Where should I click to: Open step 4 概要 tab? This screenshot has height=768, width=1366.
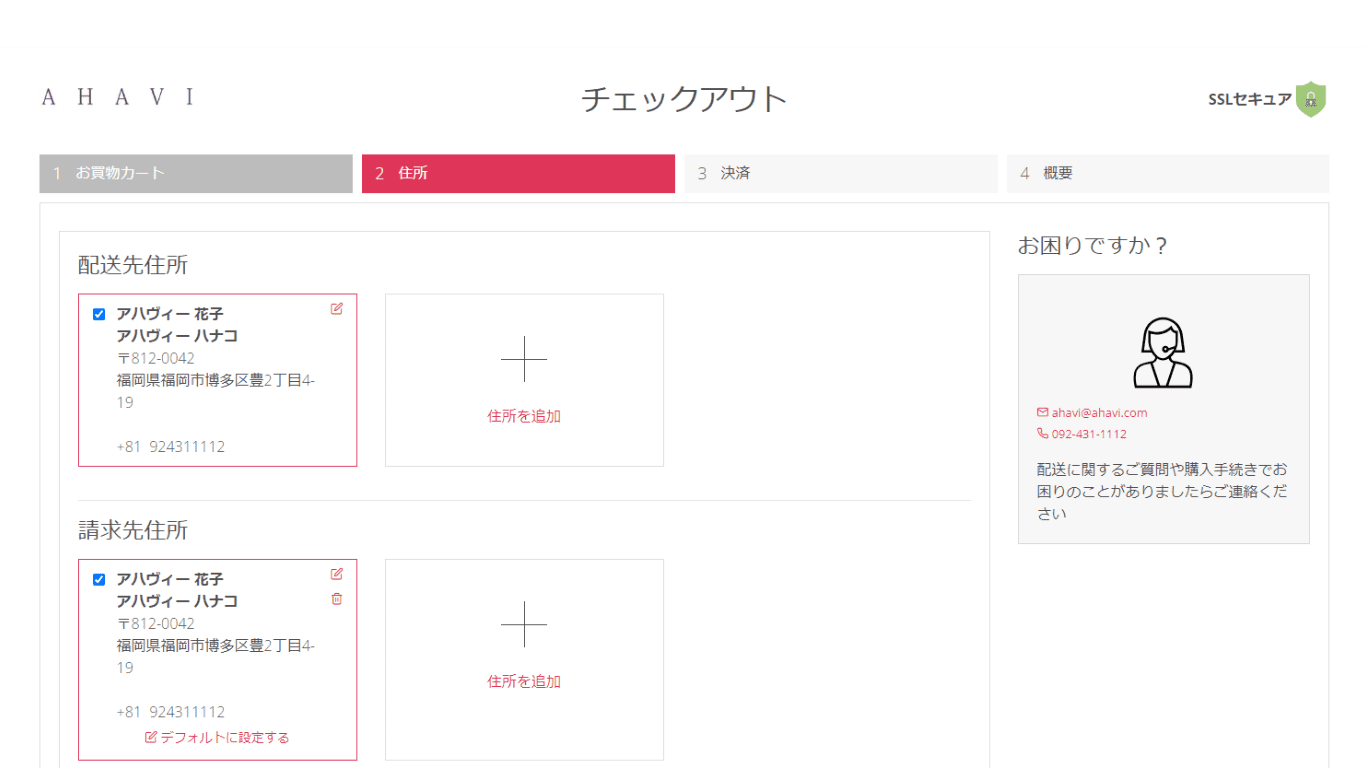click(x=1168, y=173)
